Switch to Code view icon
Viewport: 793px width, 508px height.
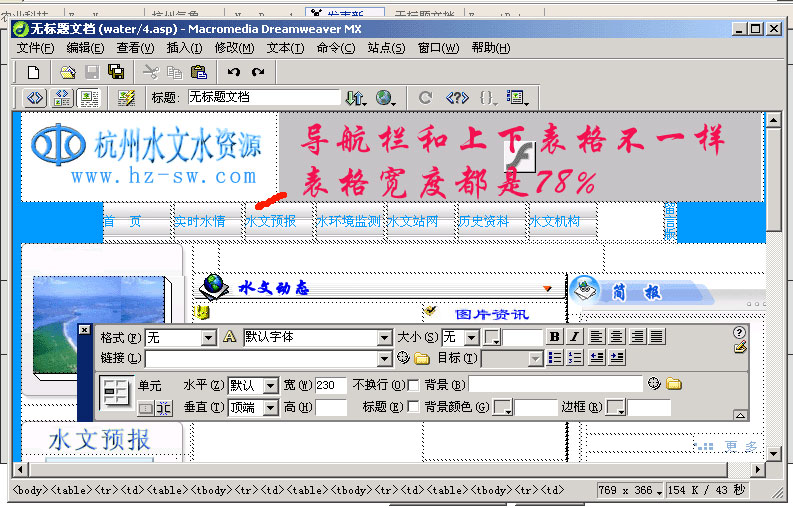coord(35,98)
